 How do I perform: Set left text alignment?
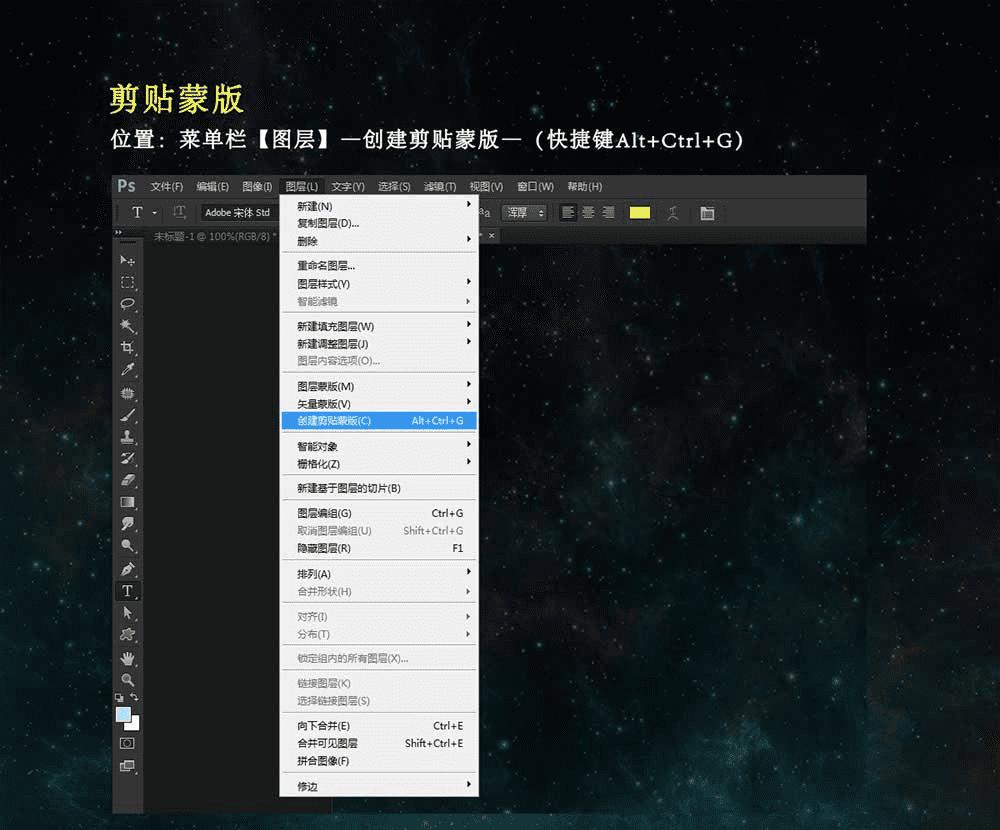tap(568, 212)
